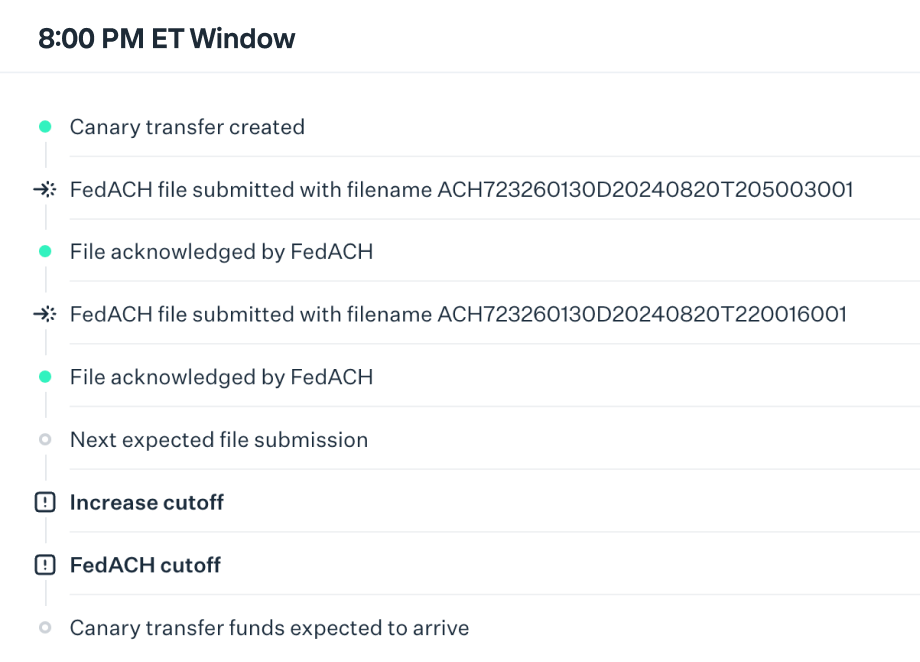The image size is (920, 662).
Task: Click filename ACH723260130D20240820T220016001
Action: (642, 314)
